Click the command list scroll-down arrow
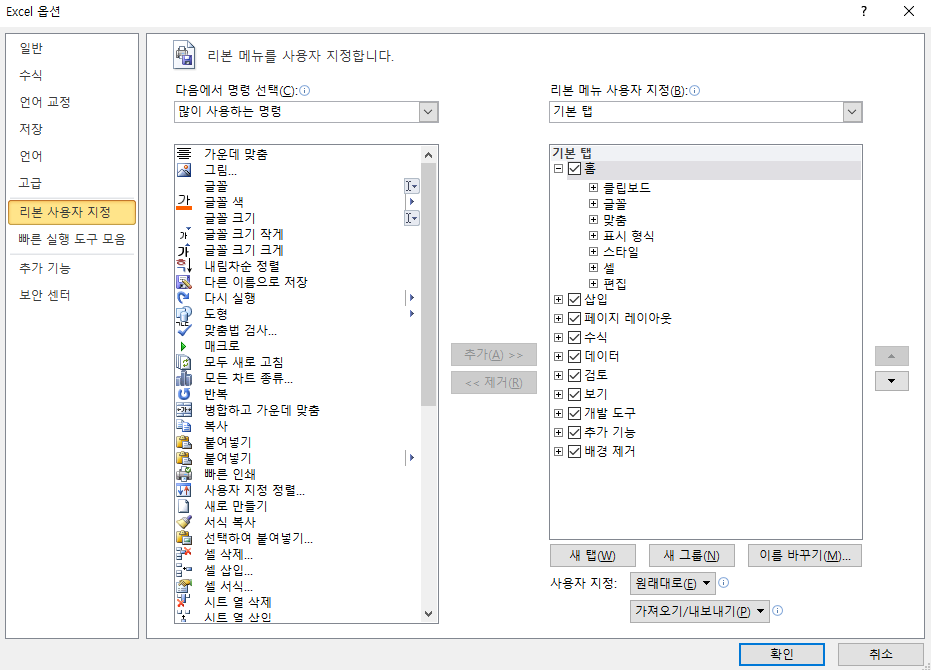This screenshot has height=670, width=931. tap(428, 614)
